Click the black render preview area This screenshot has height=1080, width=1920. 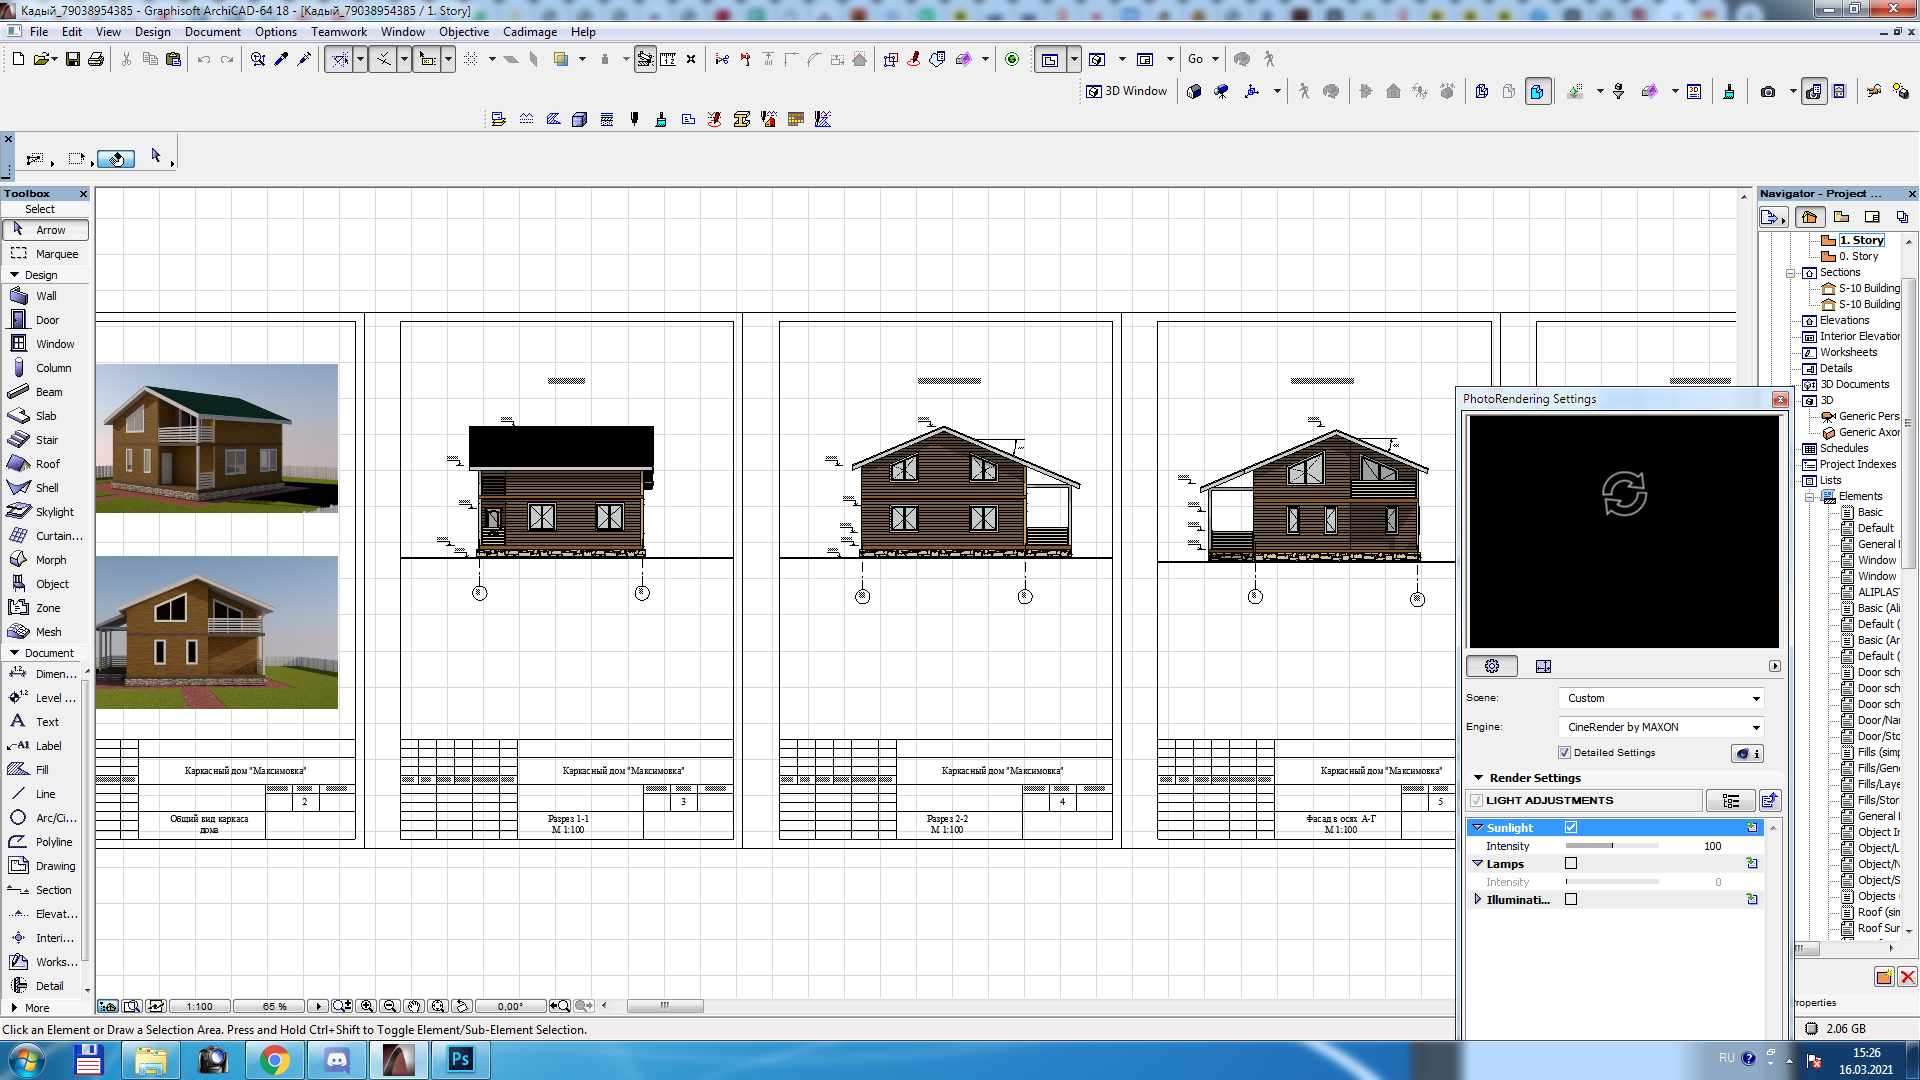[1623, 532]
